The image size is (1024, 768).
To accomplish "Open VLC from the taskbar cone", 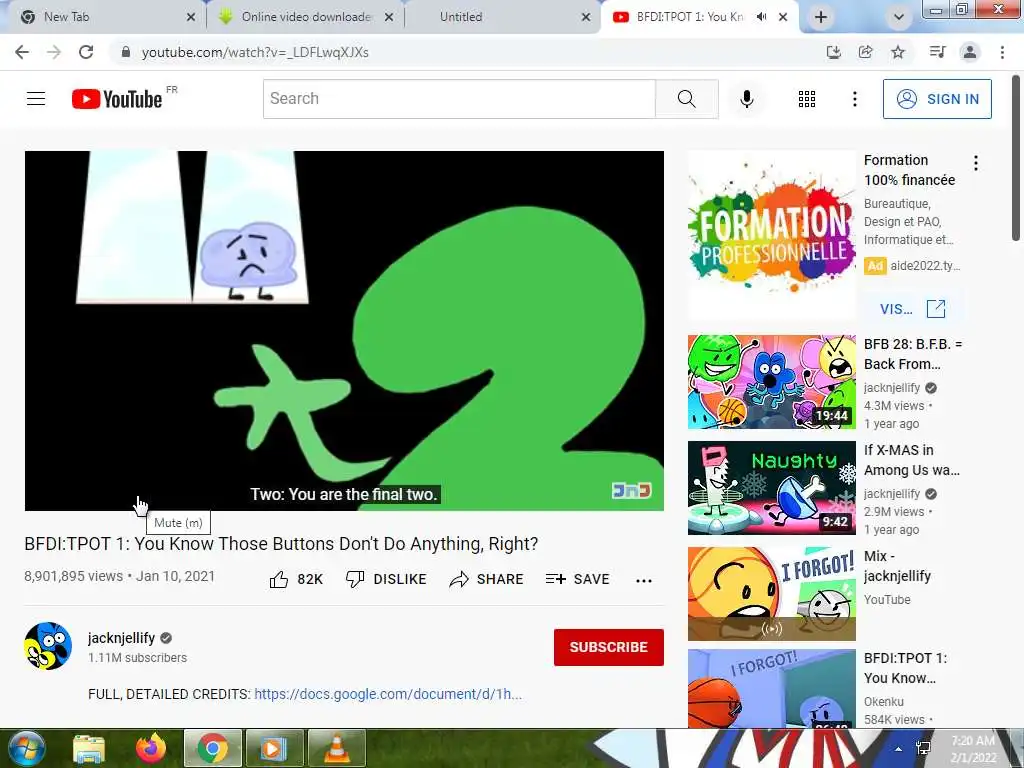I will coord(336,748).
